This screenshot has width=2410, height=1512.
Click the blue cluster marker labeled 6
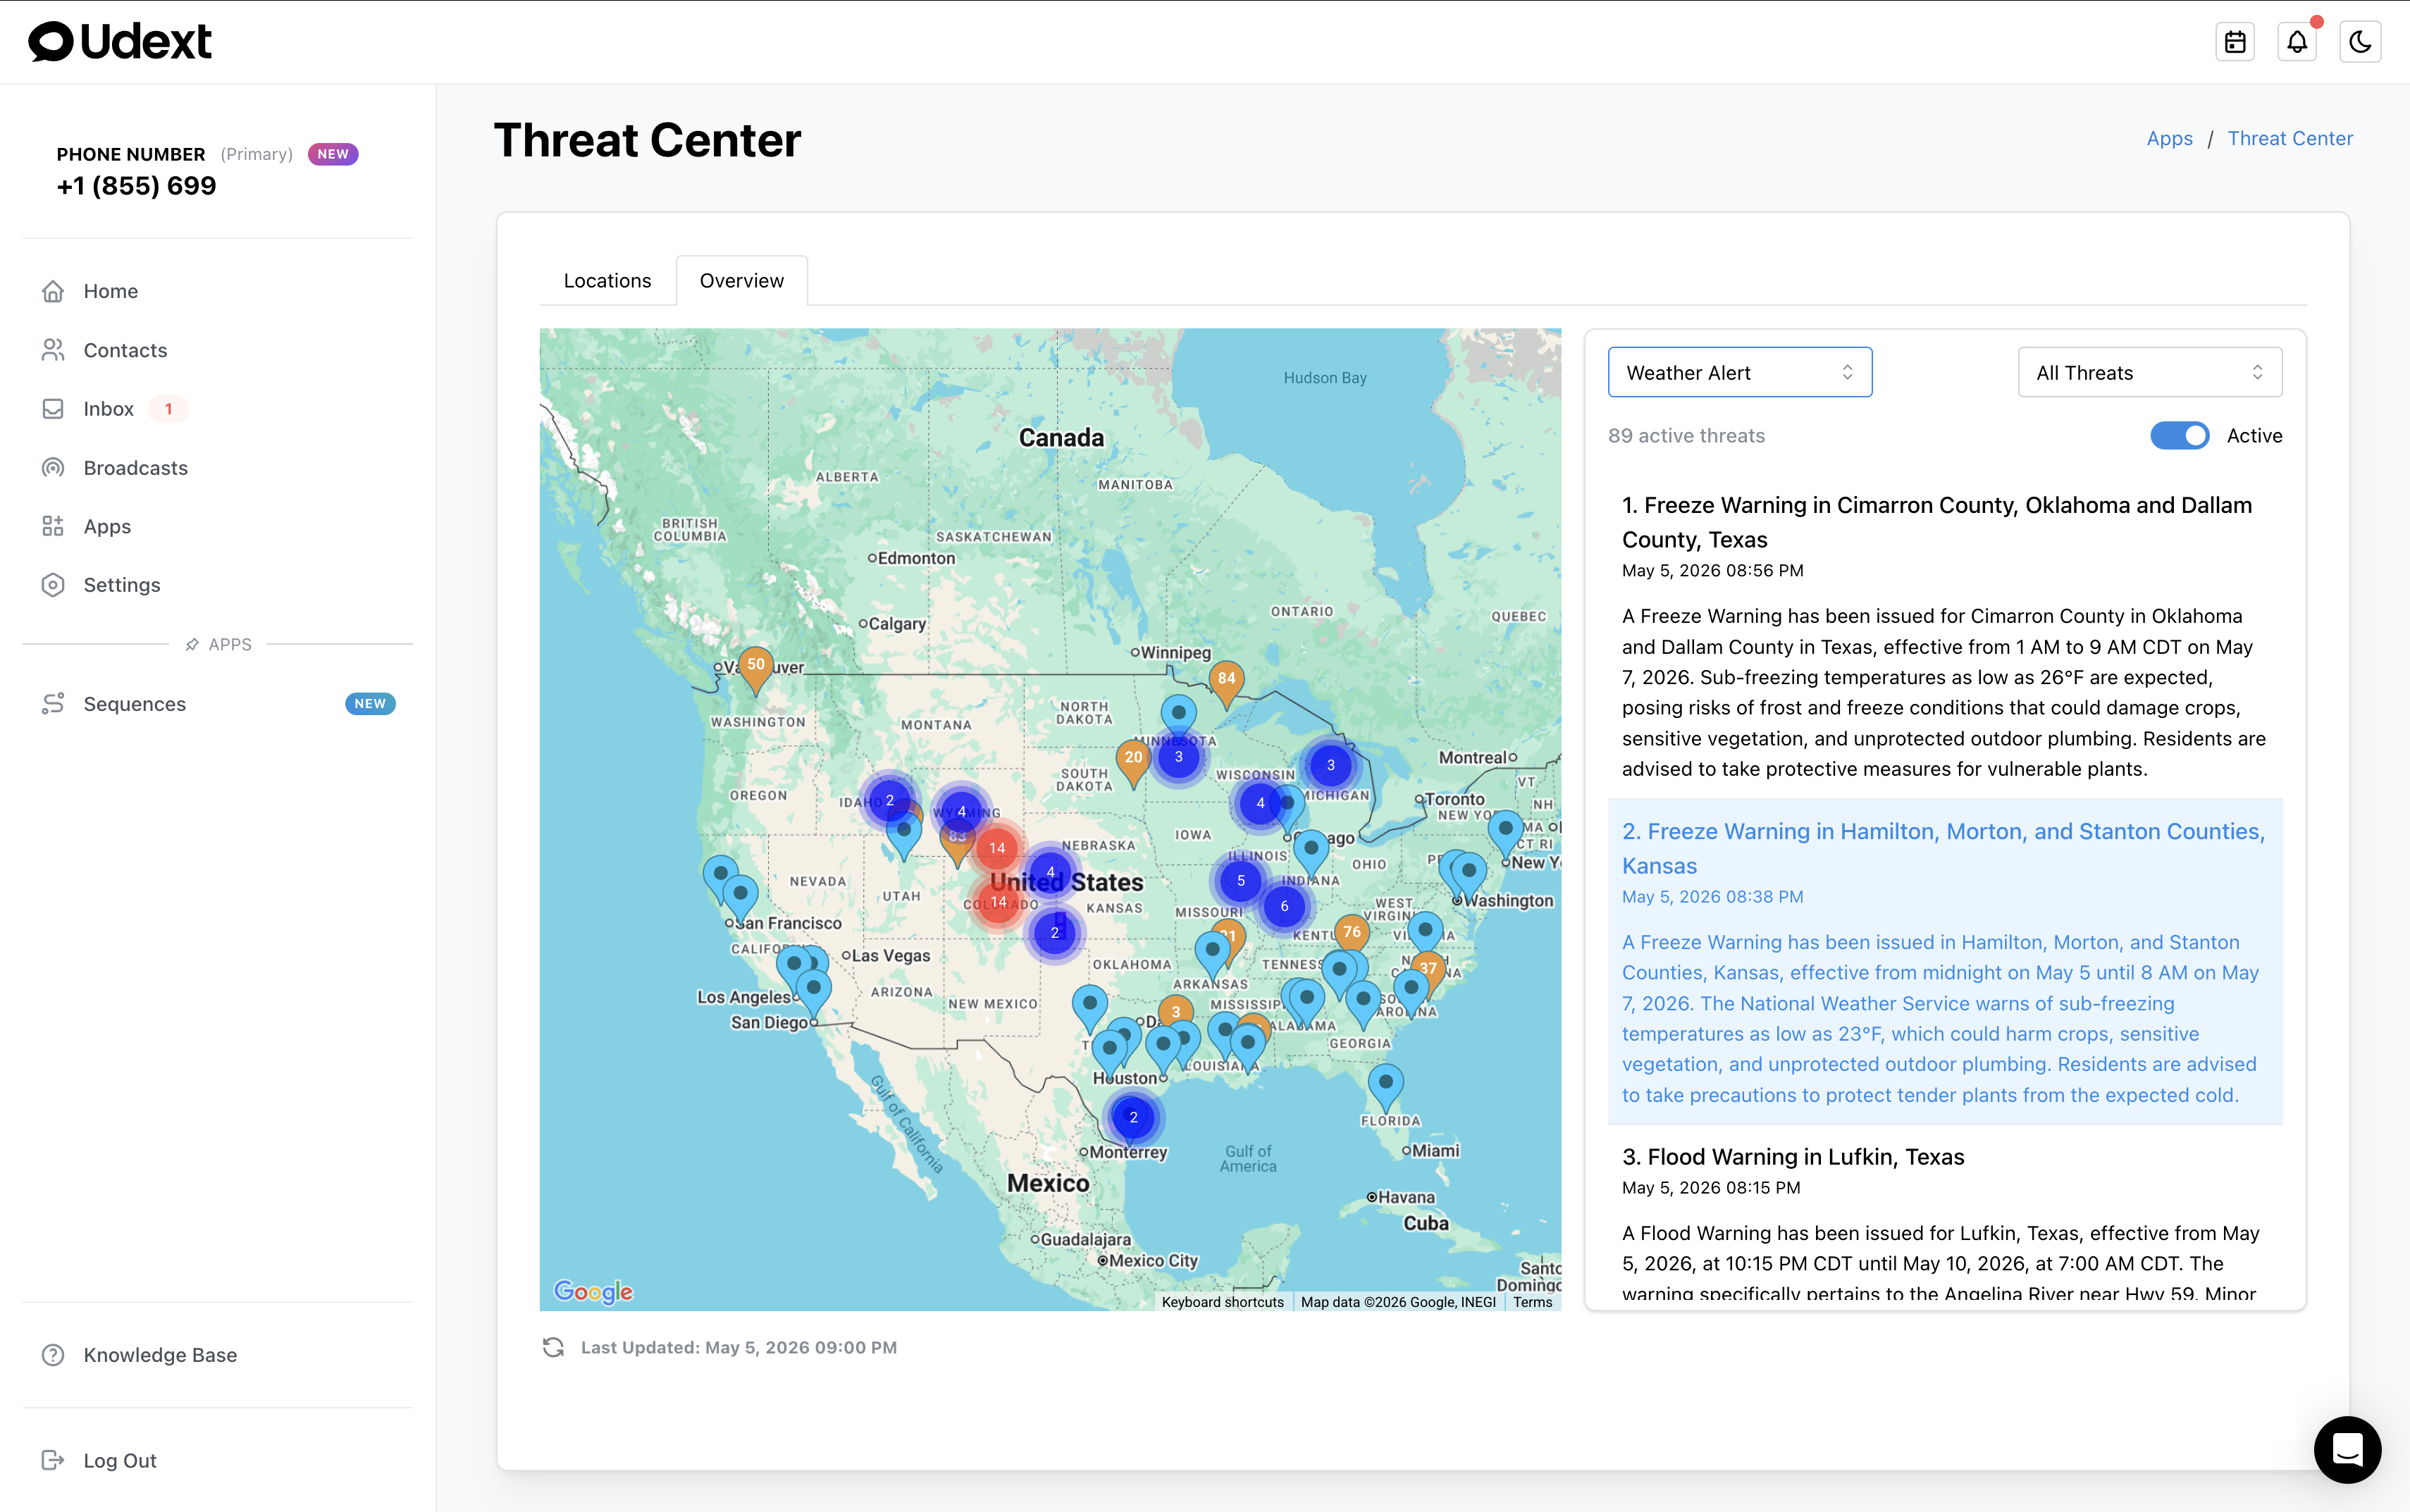[1284, 906]
